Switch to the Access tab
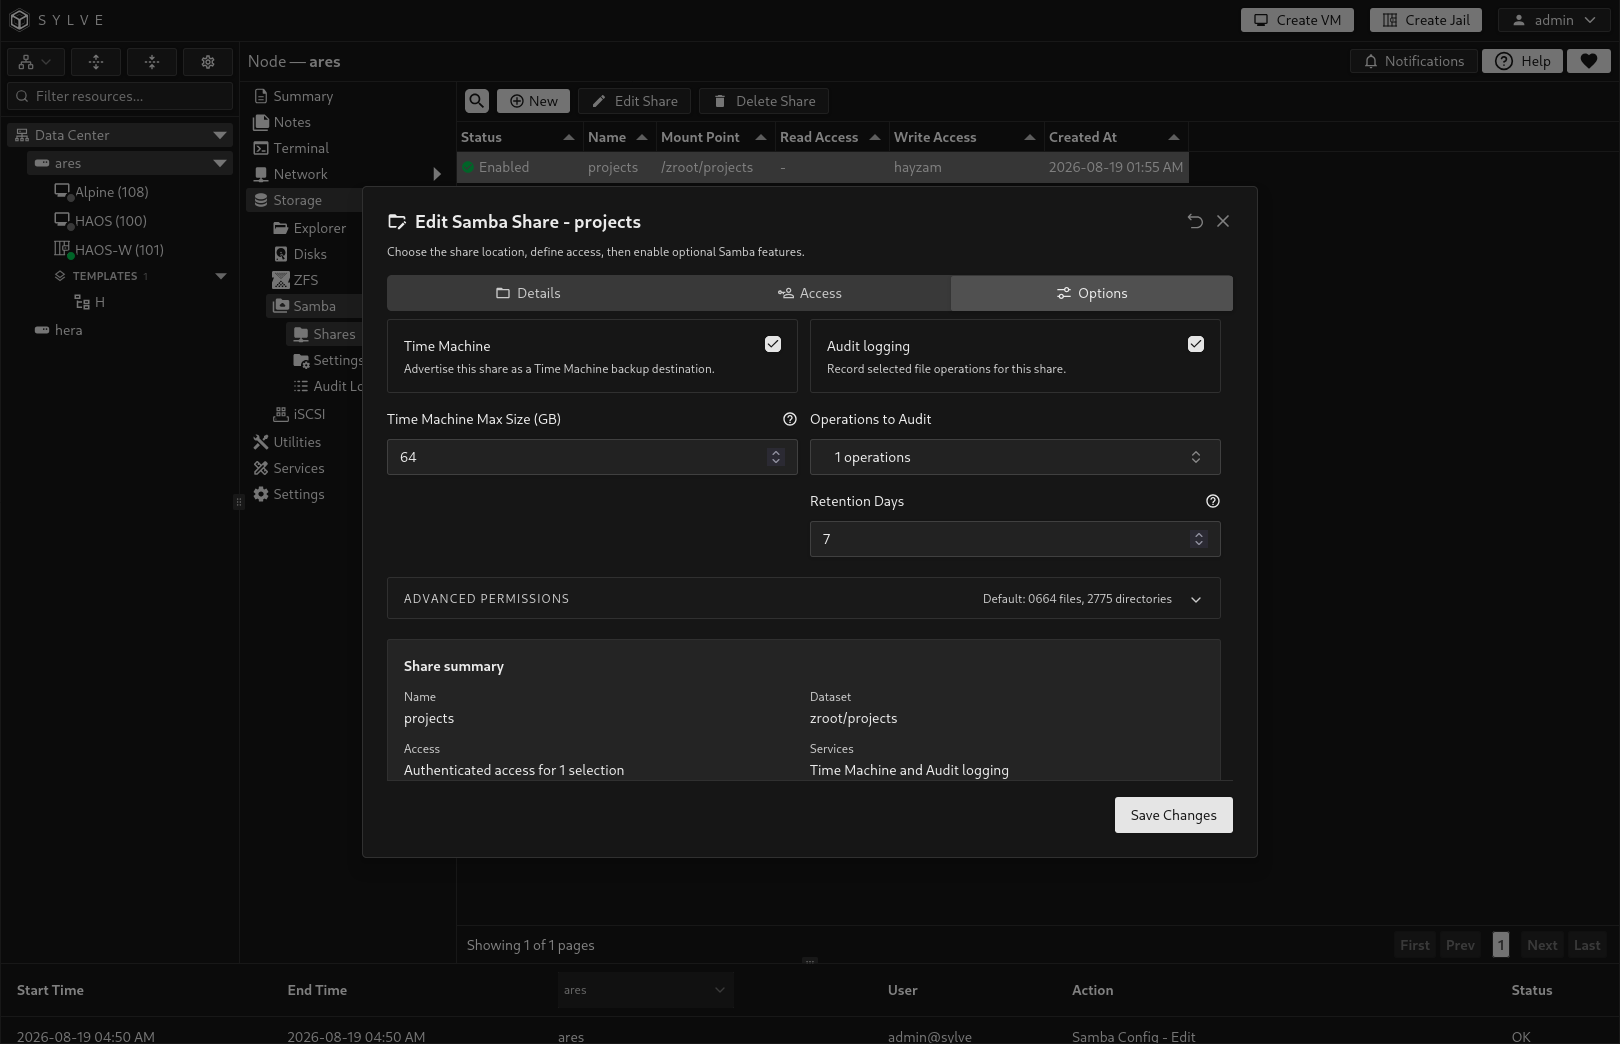Screen dimensions: 1620x1044 (x=810, y=293)
